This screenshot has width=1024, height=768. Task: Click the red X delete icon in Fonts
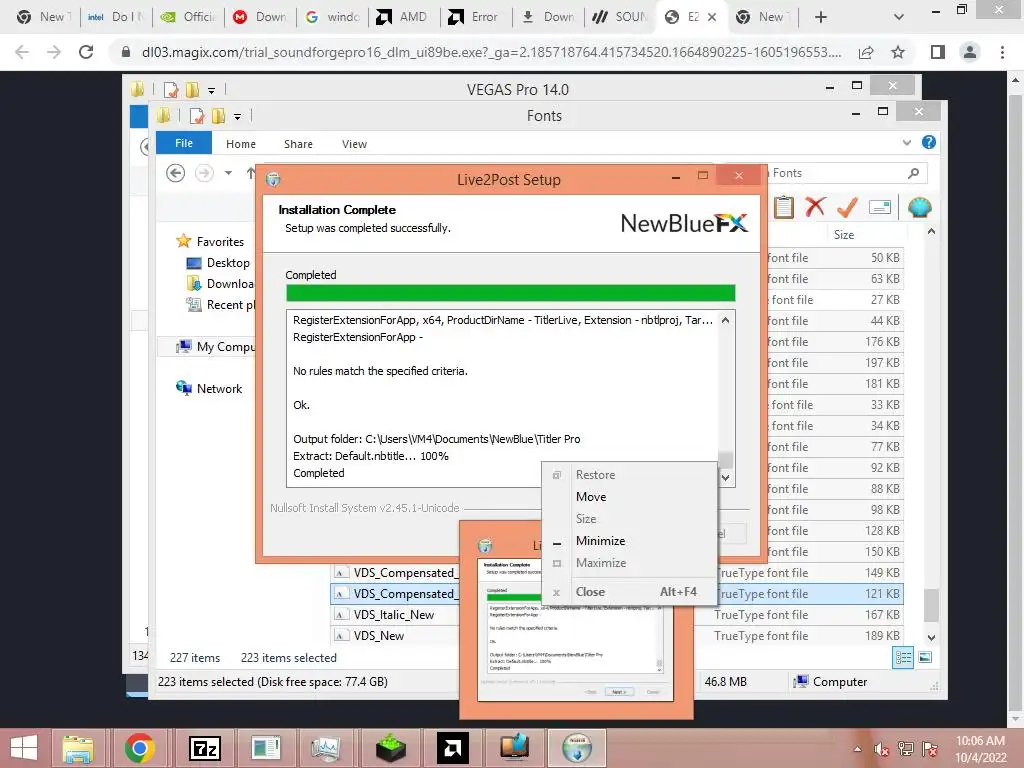click(x=815, y=207)
